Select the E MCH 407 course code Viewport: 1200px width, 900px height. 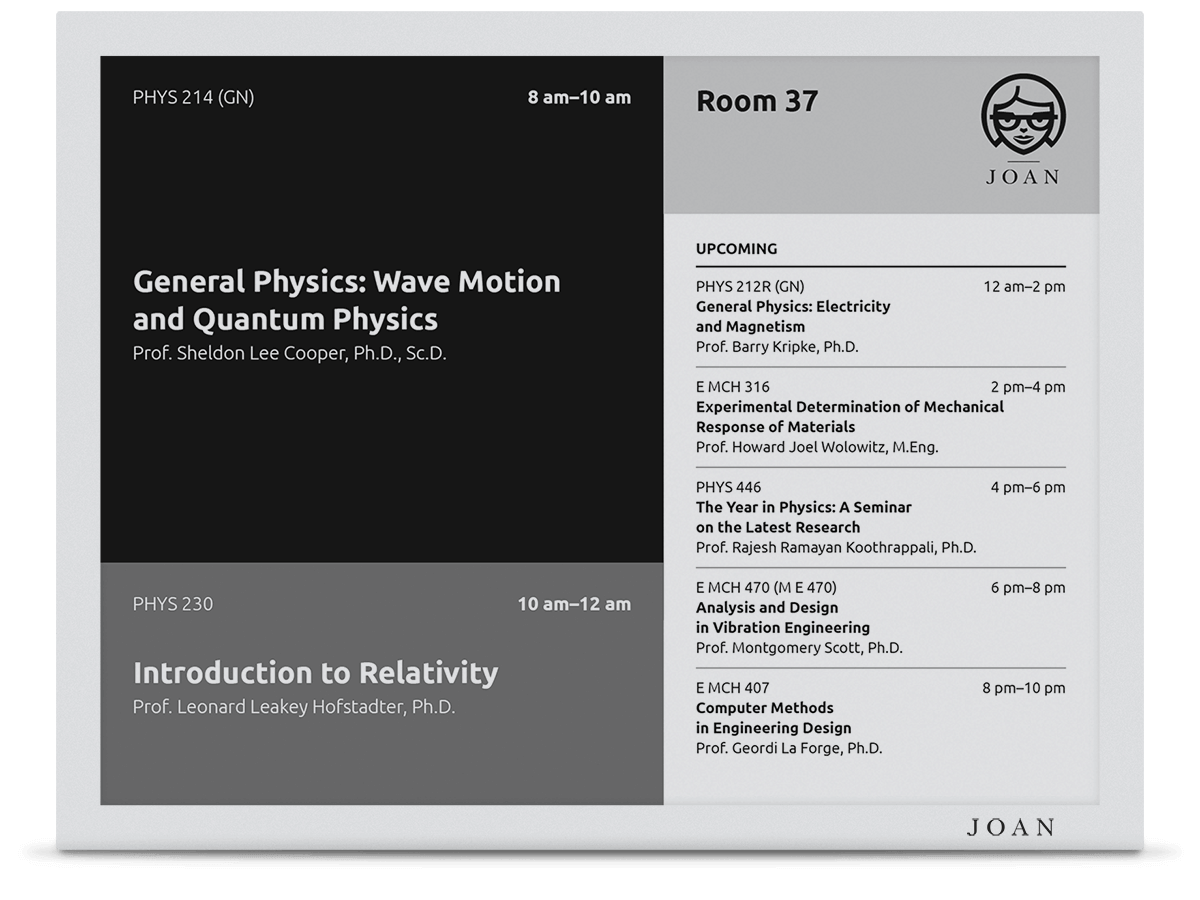coord(733,688)
